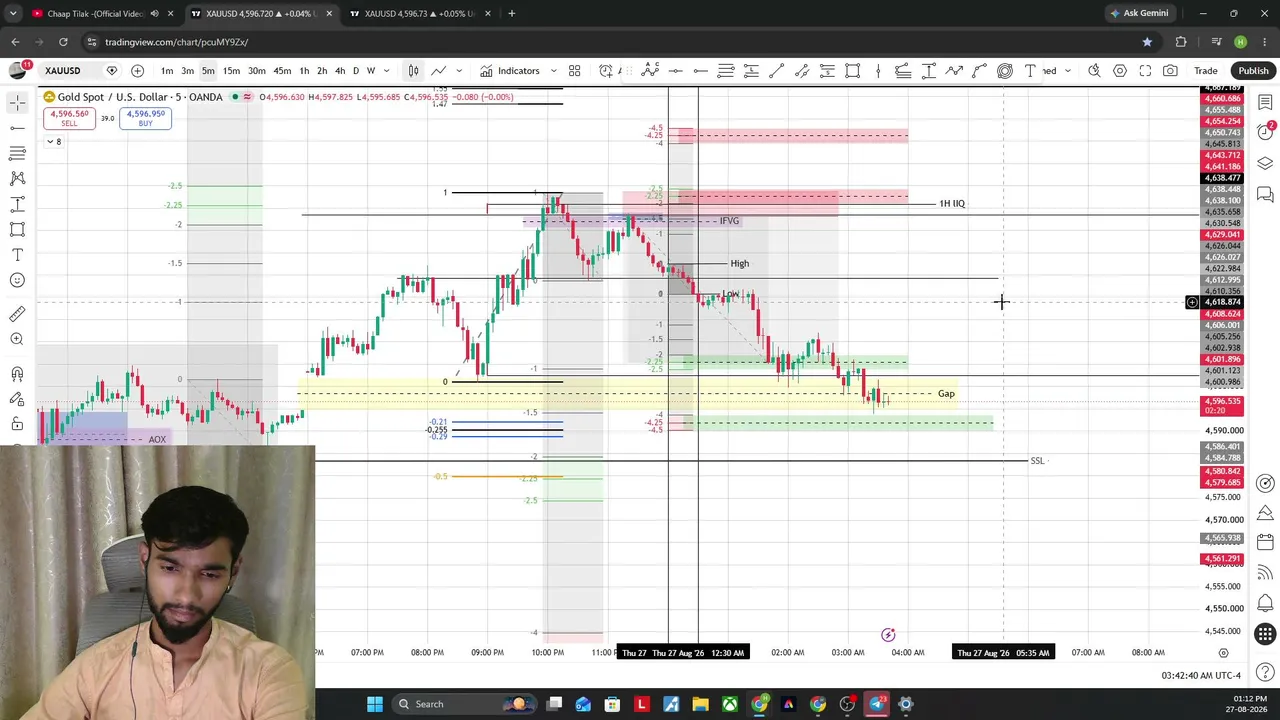Select the Zoom In tool in left sidebar
This screenshot has width=1280, height=720.
click(17, 340)
